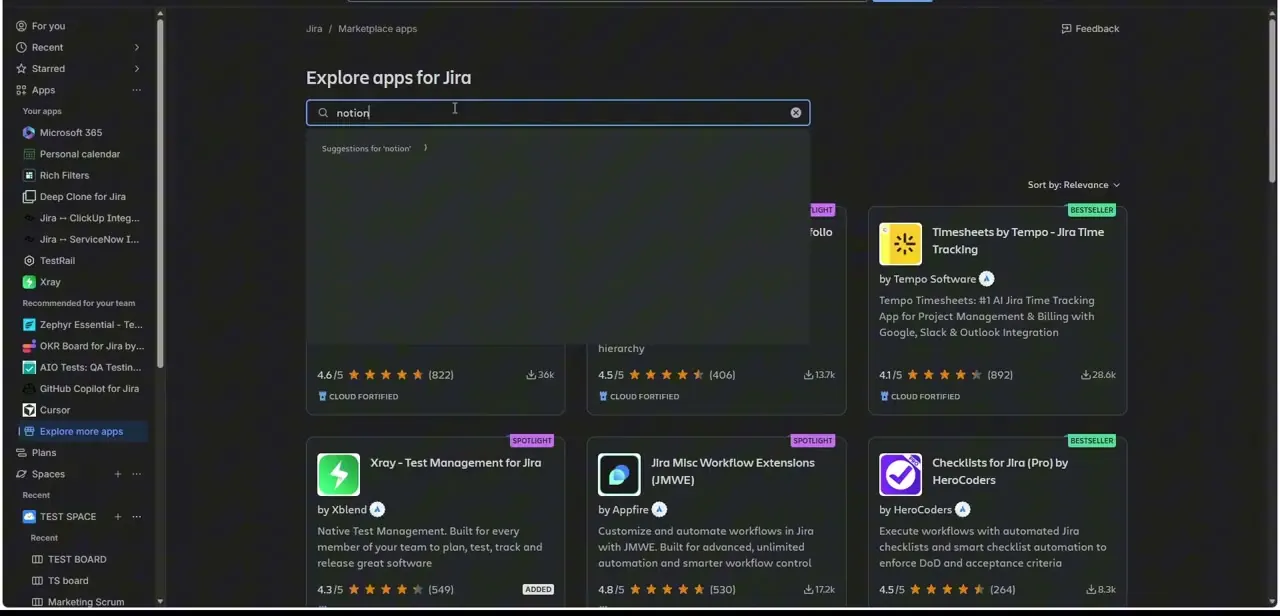
Task: Open the Apps grid icon
Action: (21, 90)
